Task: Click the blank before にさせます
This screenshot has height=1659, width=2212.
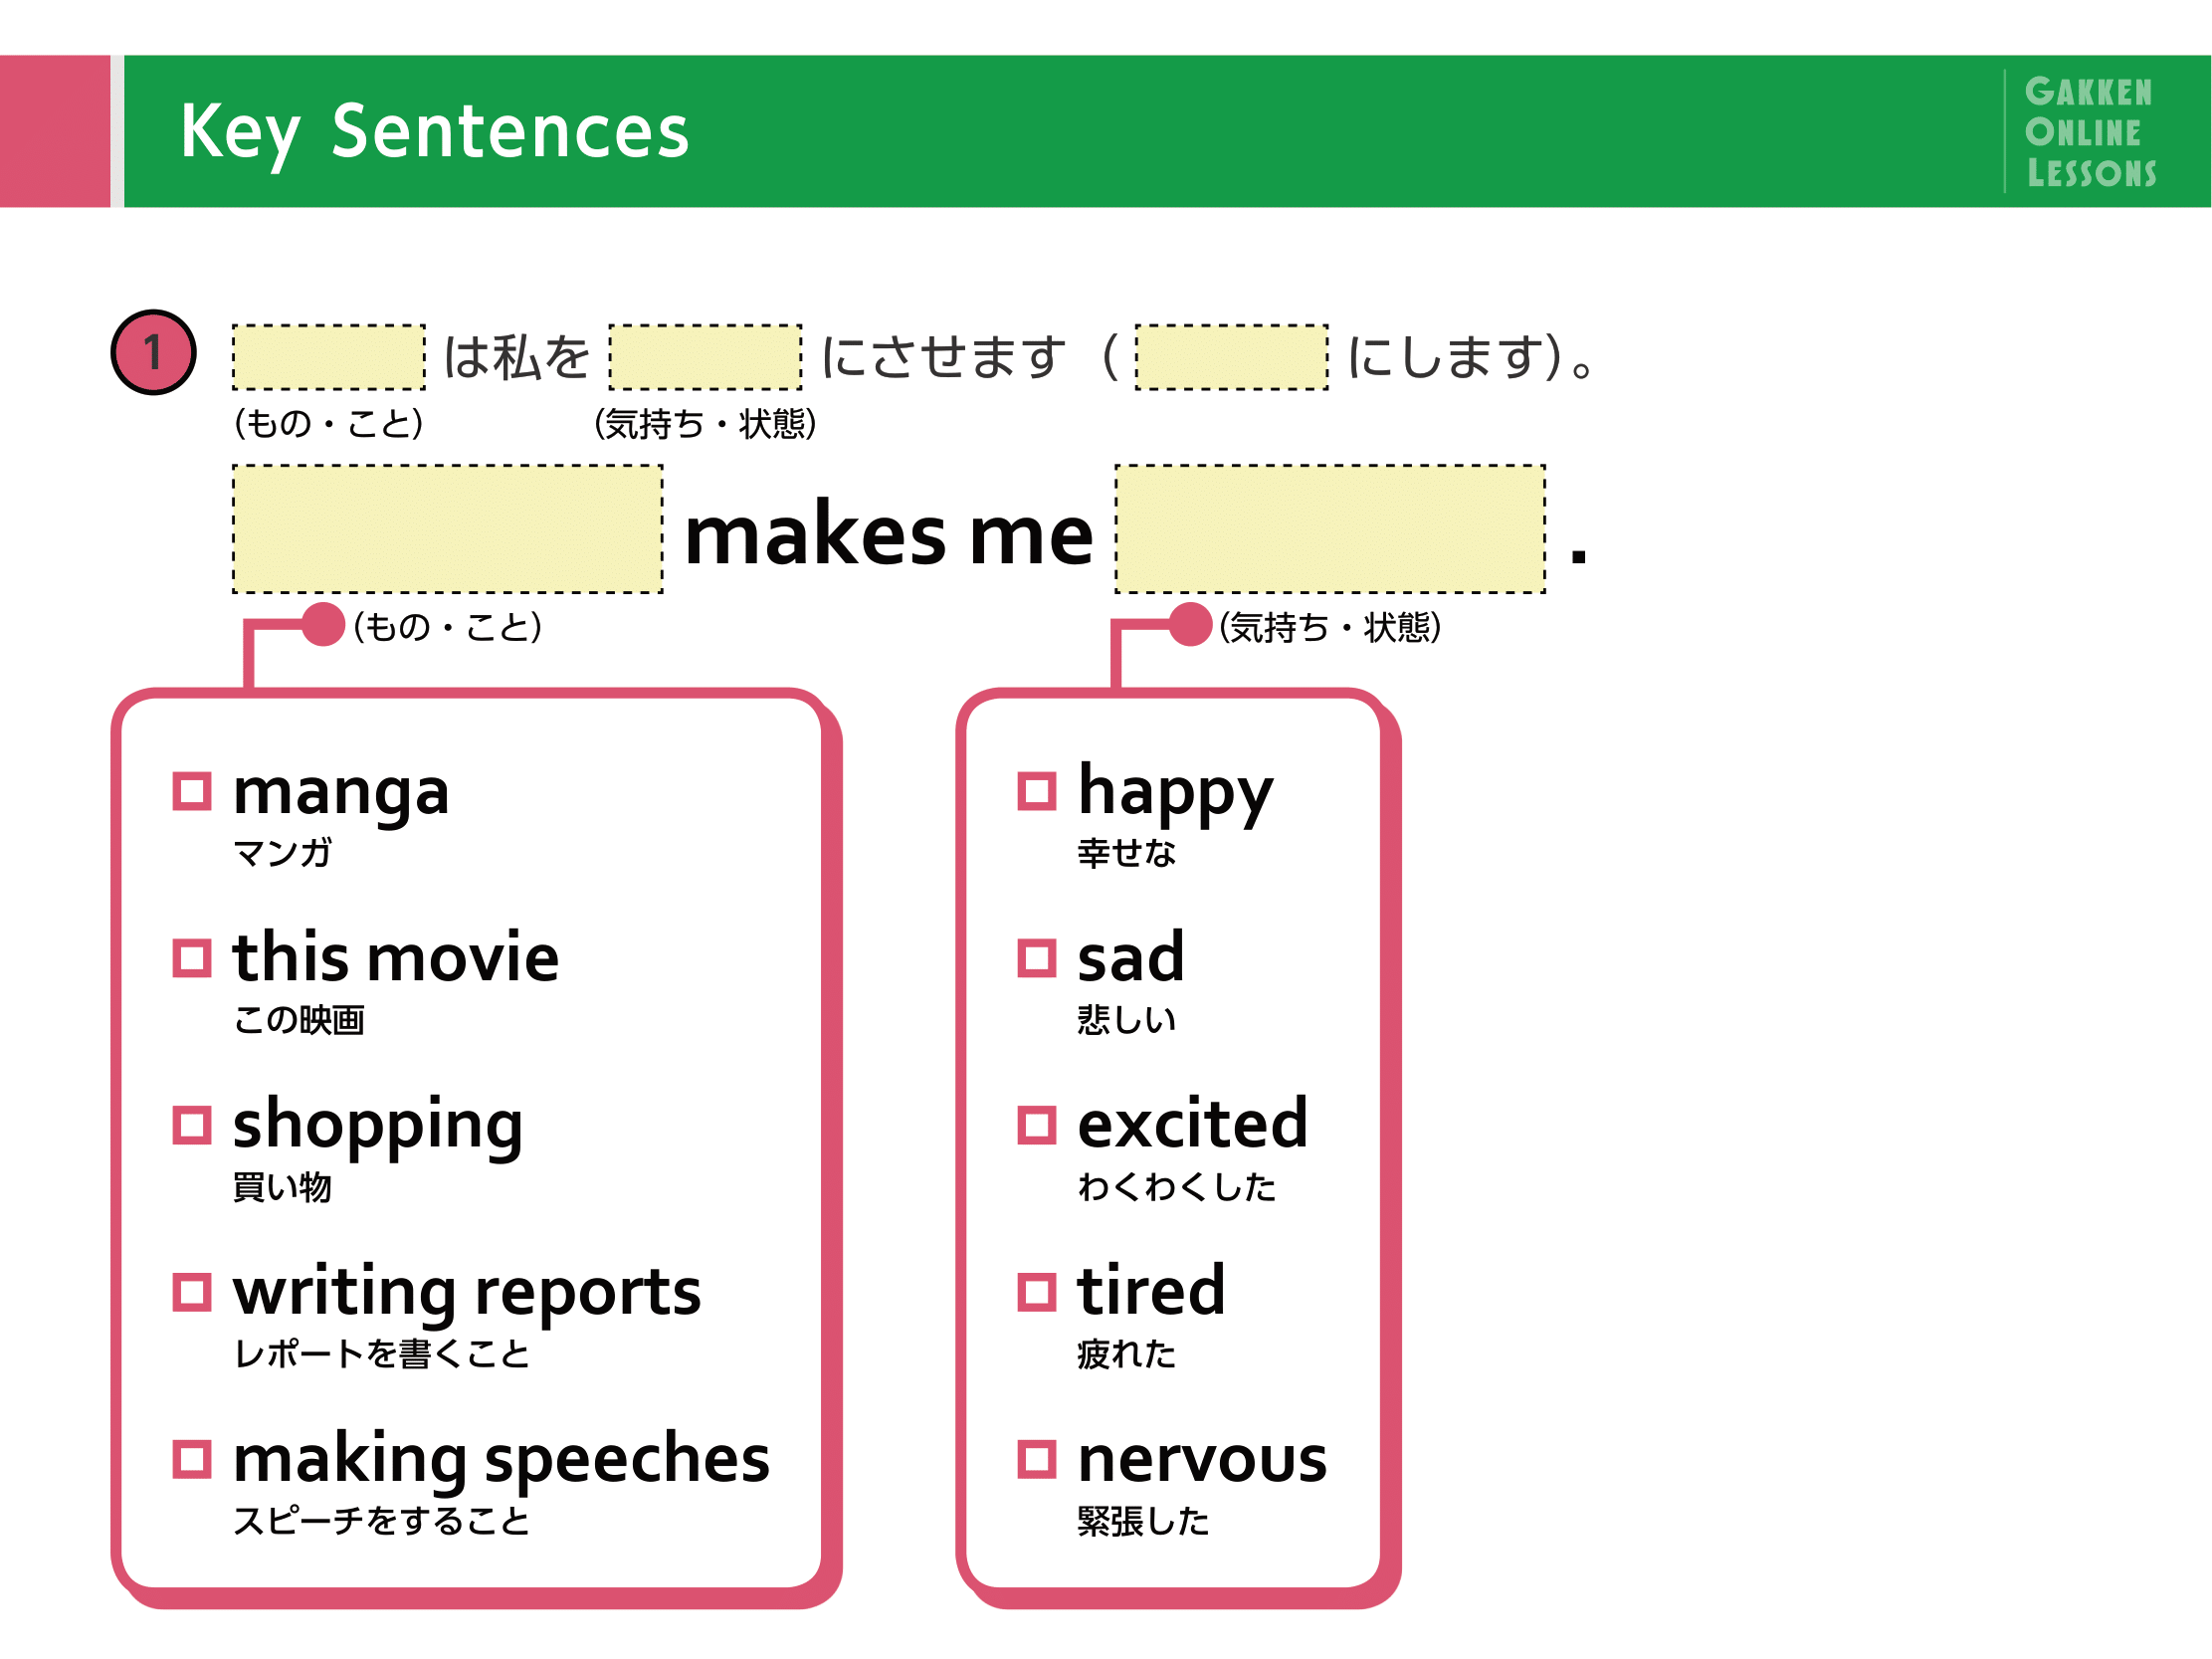Action: 705,357
